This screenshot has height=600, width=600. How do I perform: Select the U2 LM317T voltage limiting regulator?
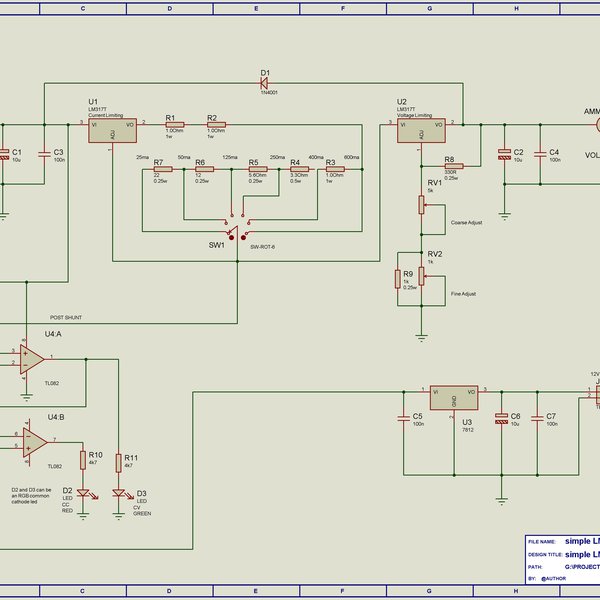421,130
